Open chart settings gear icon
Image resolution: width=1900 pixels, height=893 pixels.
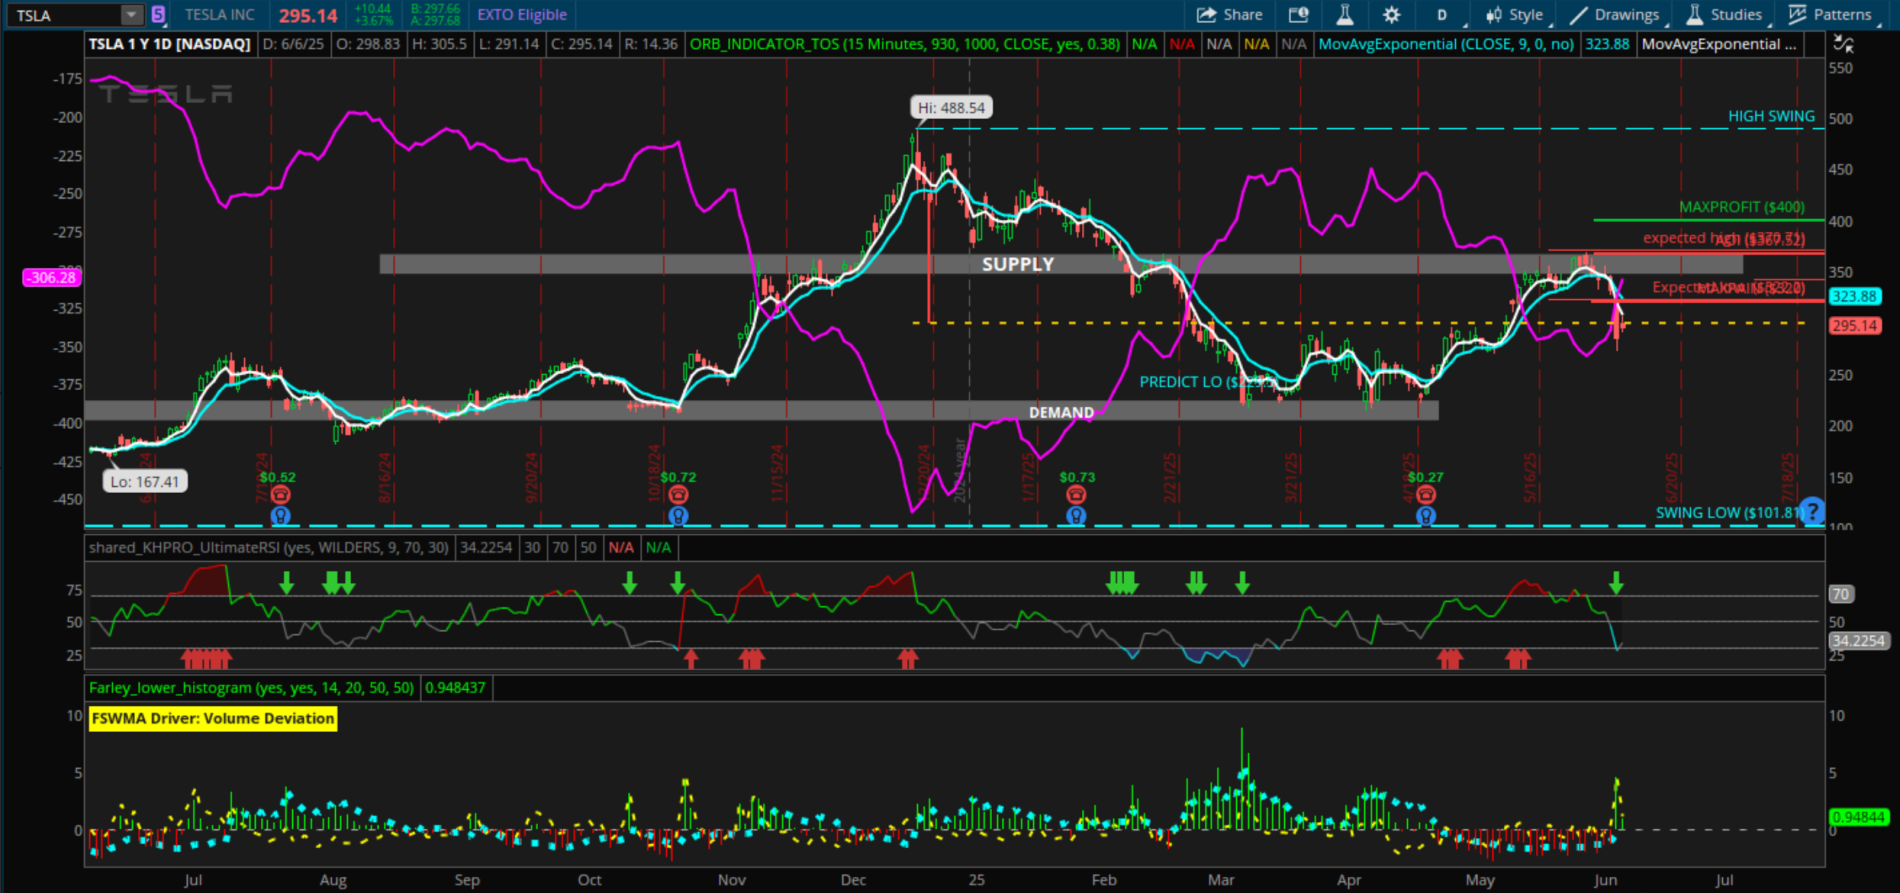(1391, 14)
